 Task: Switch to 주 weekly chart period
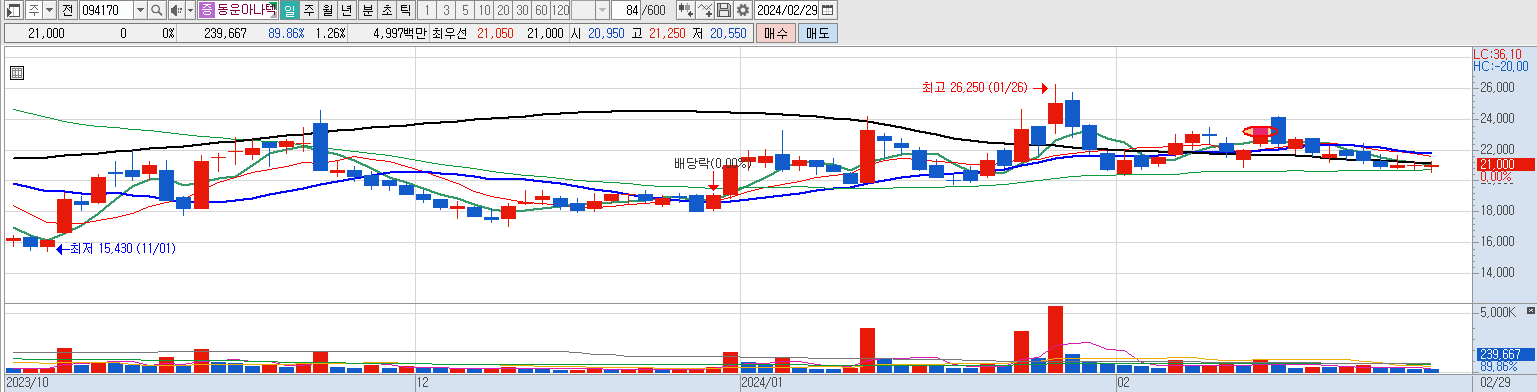click(309, 10)
